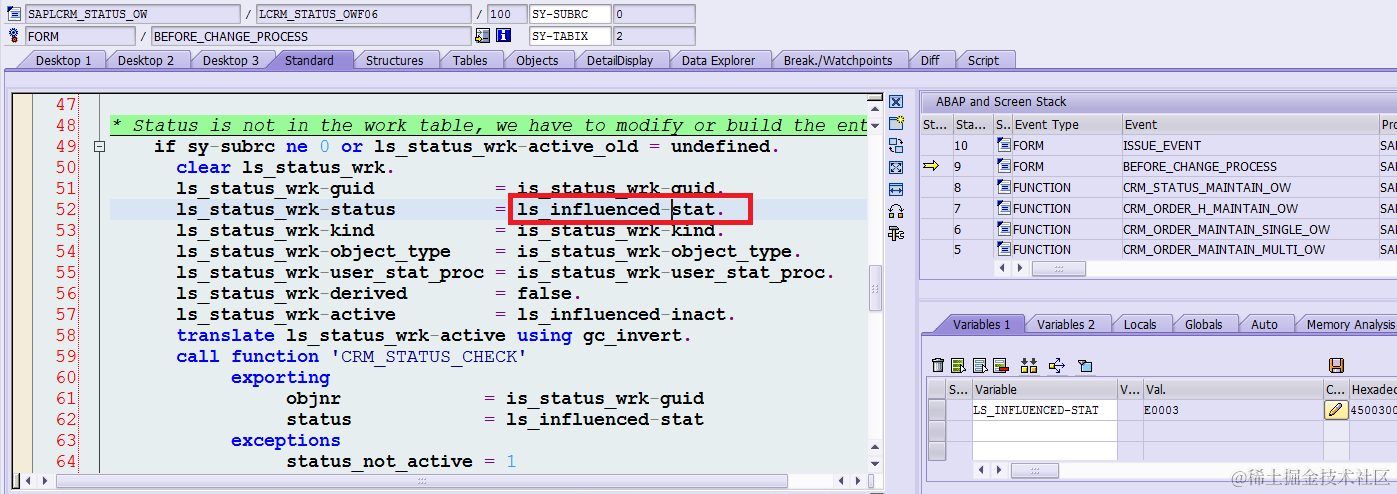Click the SY-SUBRC variable field

coord(569,15)
